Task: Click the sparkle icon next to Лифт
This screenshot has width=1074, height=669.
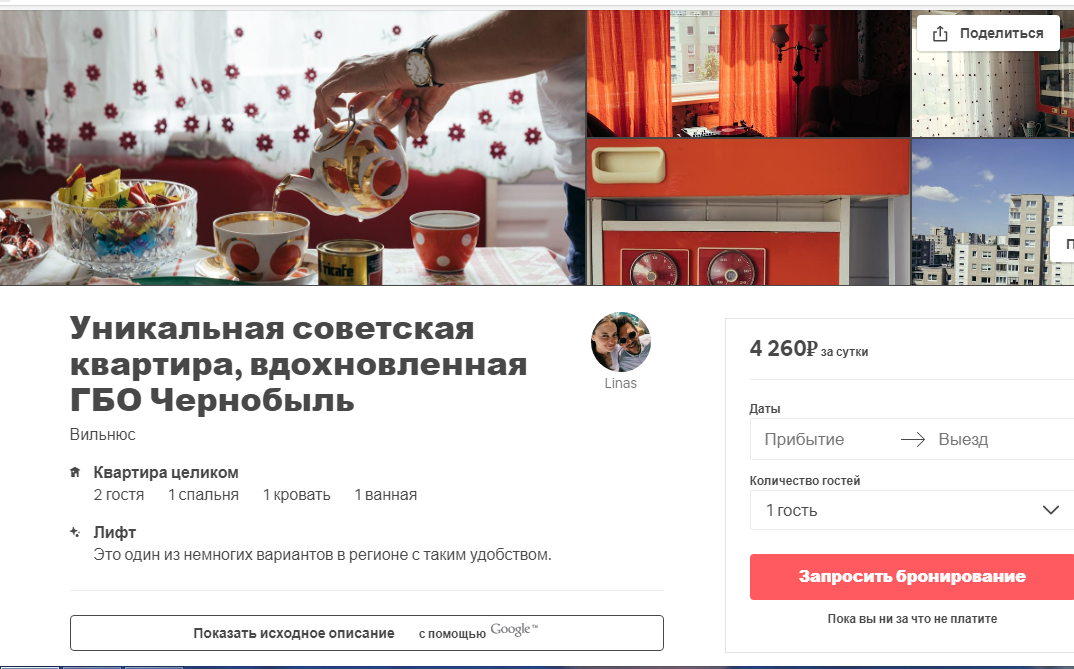Action: (x=75, y=532)
